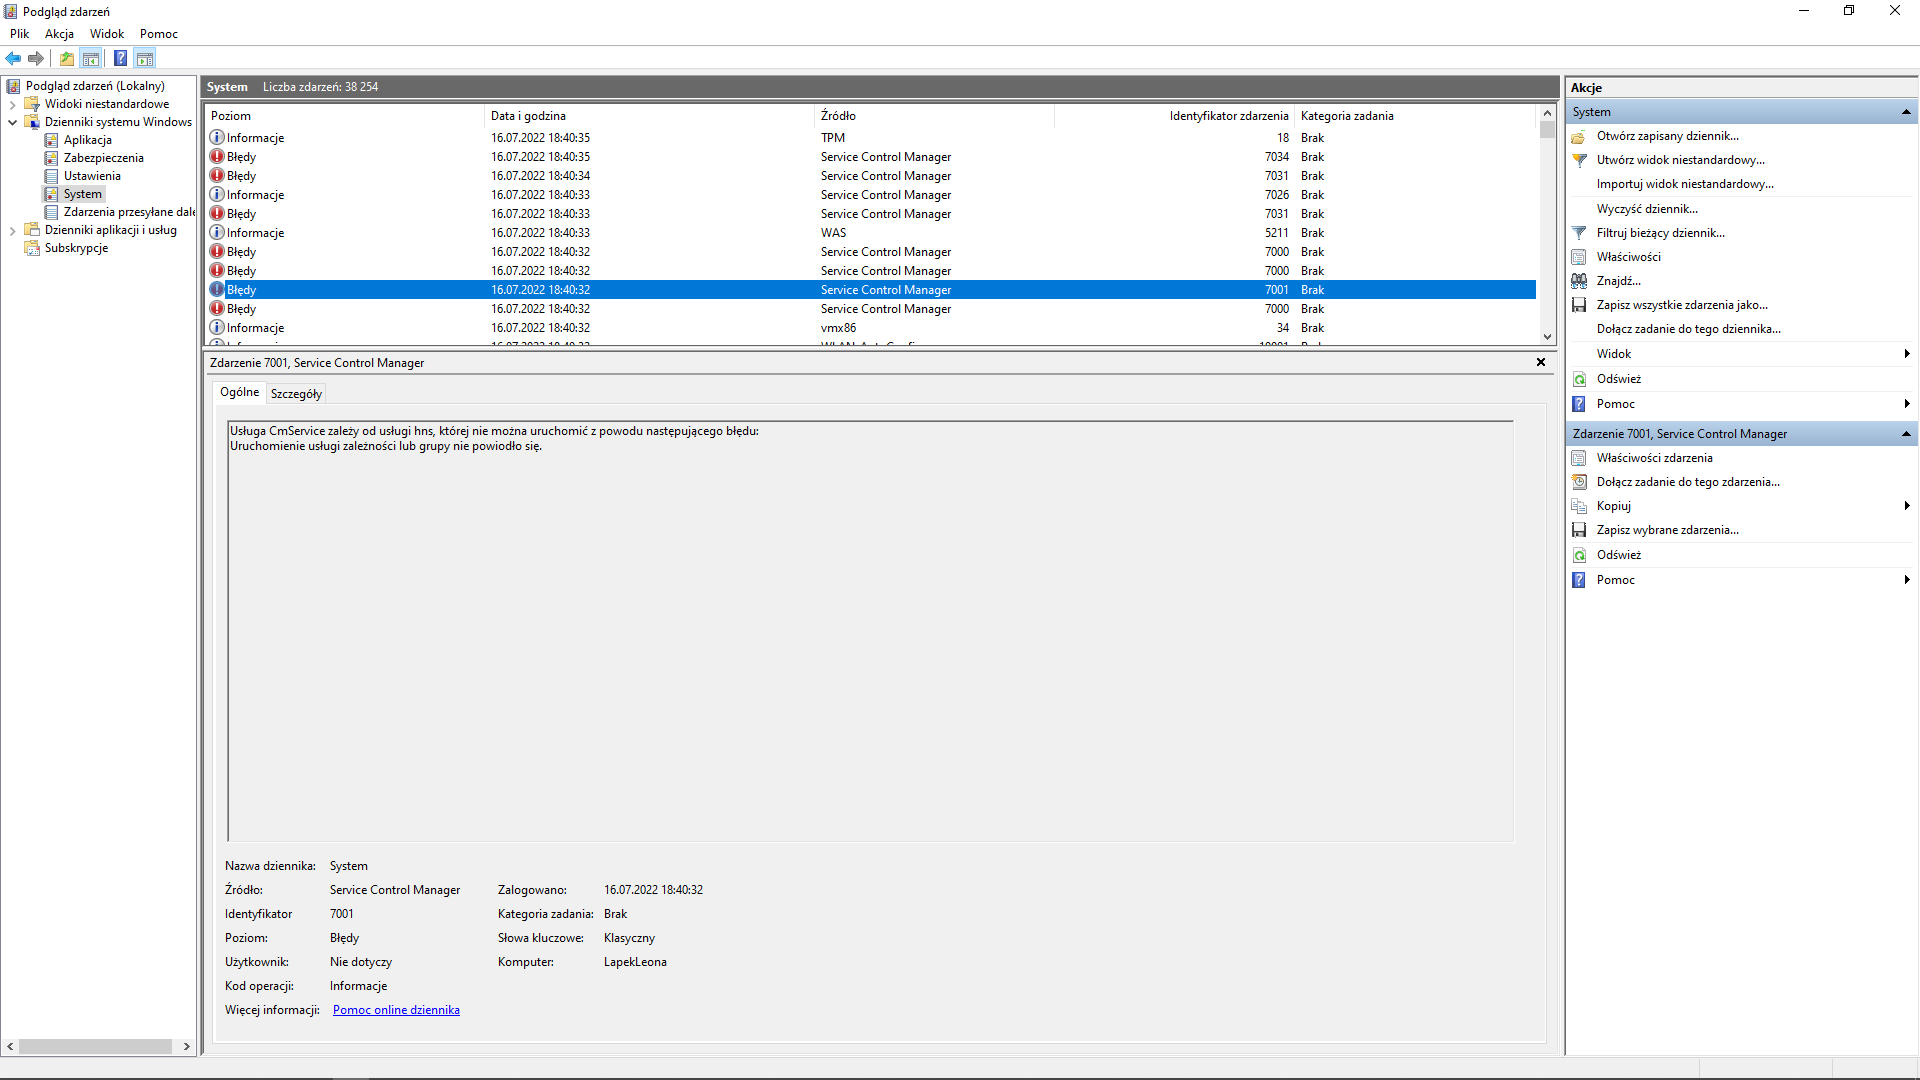Click the info icon of TPM event
Viewport: 1920px width, 1080px height.
[x=217, y=138]
